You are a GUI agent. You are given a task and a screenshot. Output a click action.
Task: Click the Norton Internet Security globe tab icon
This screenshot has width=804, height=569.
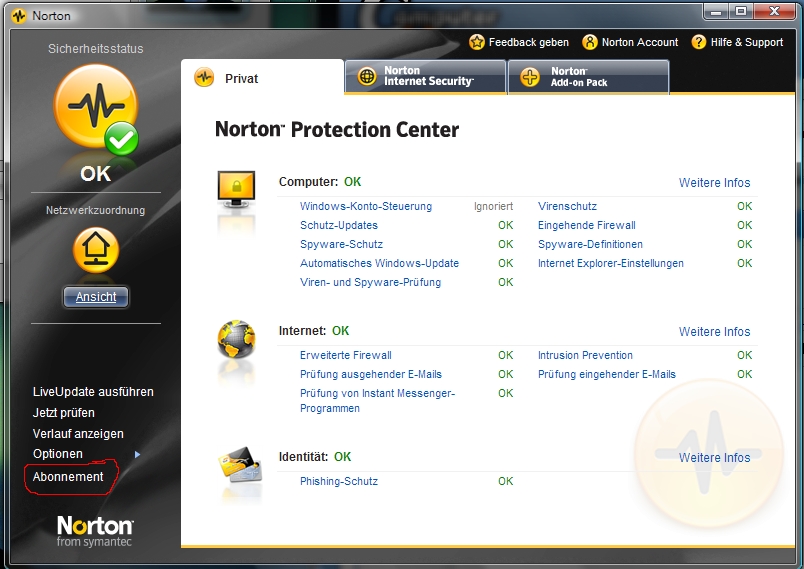(x=367, y=77)
